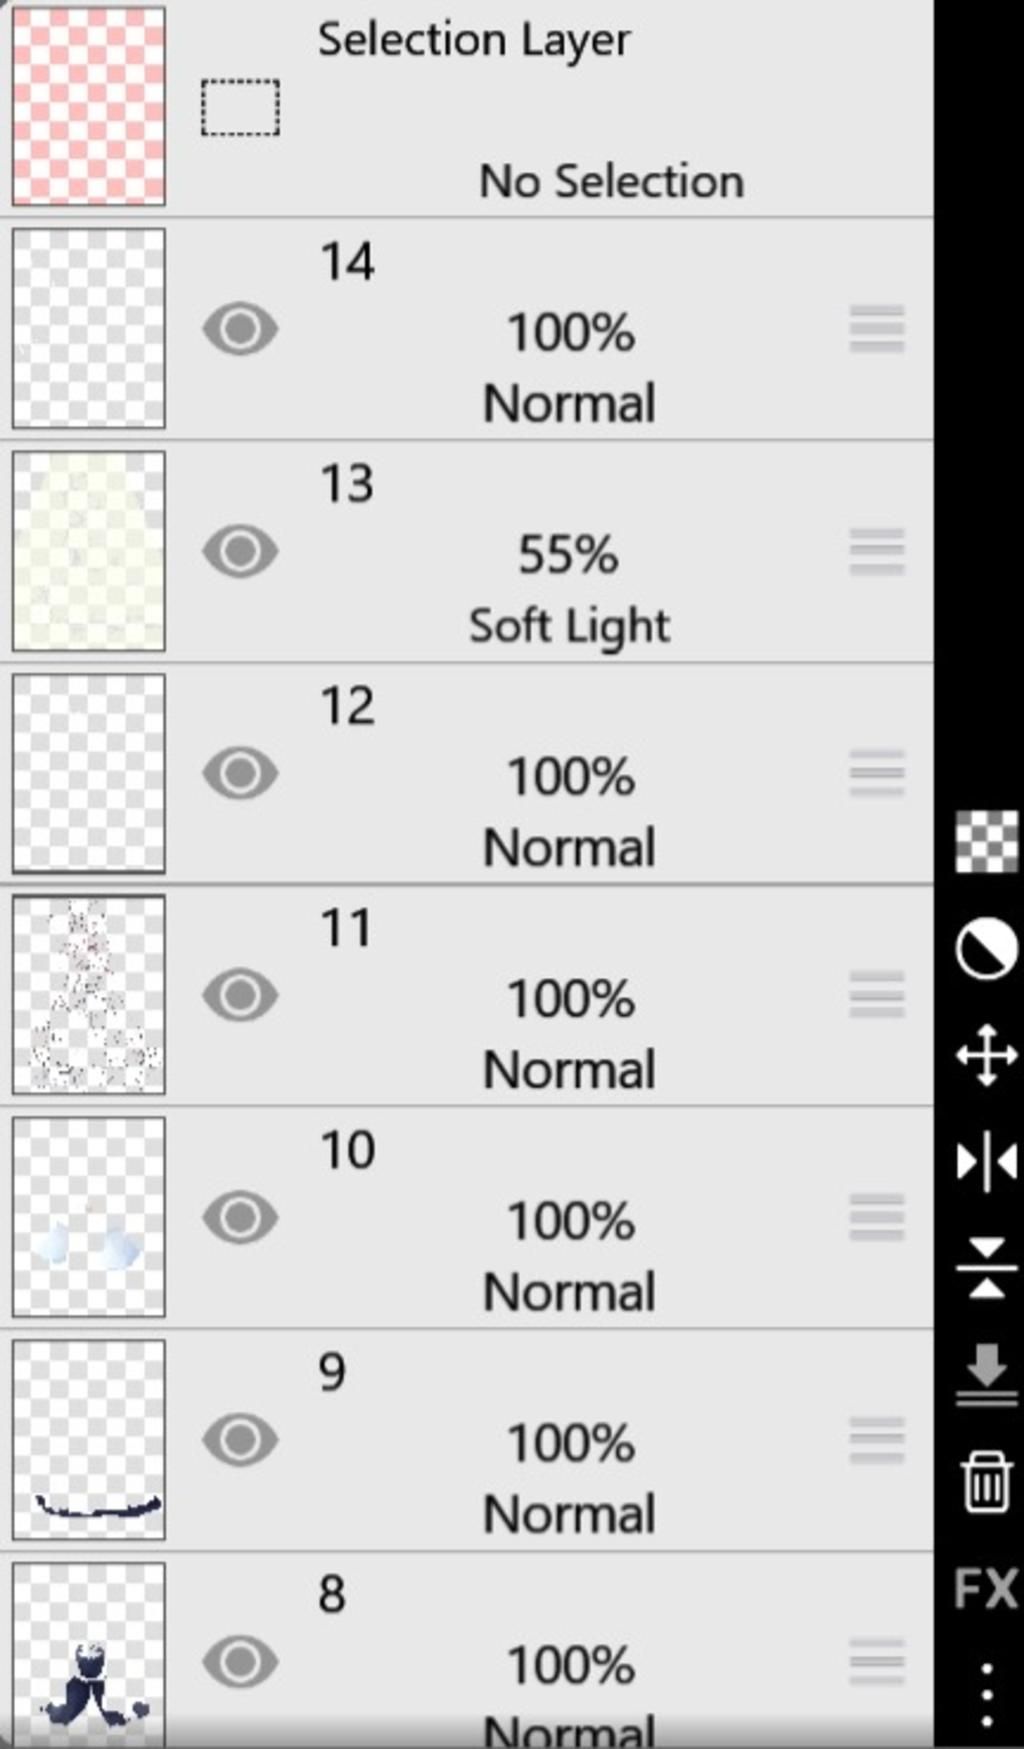Click the flip horizontal icon

point(986,1161)
